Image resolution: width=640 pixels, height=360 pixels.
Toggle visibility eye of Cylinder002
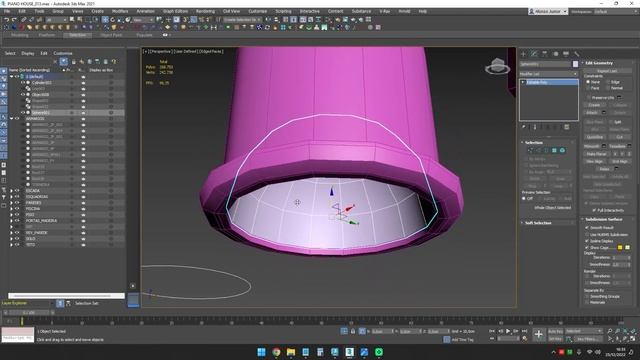[x=23, y=82]
